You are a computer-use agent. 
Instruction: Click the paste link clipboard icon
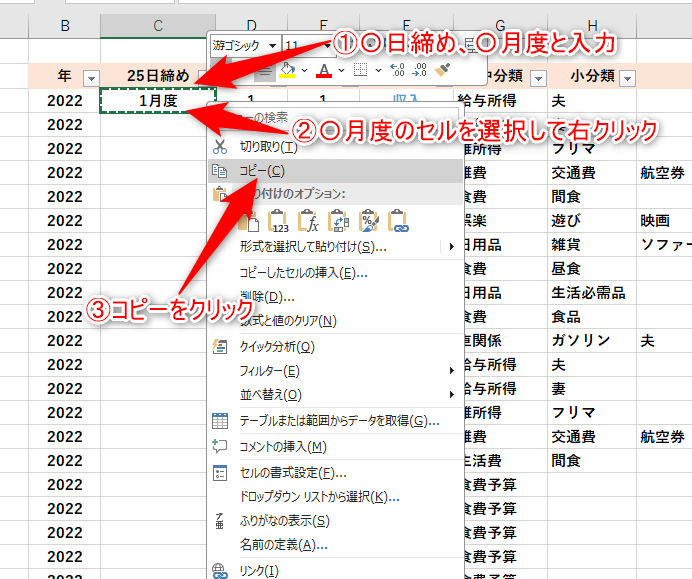click(x=398, y=221)
